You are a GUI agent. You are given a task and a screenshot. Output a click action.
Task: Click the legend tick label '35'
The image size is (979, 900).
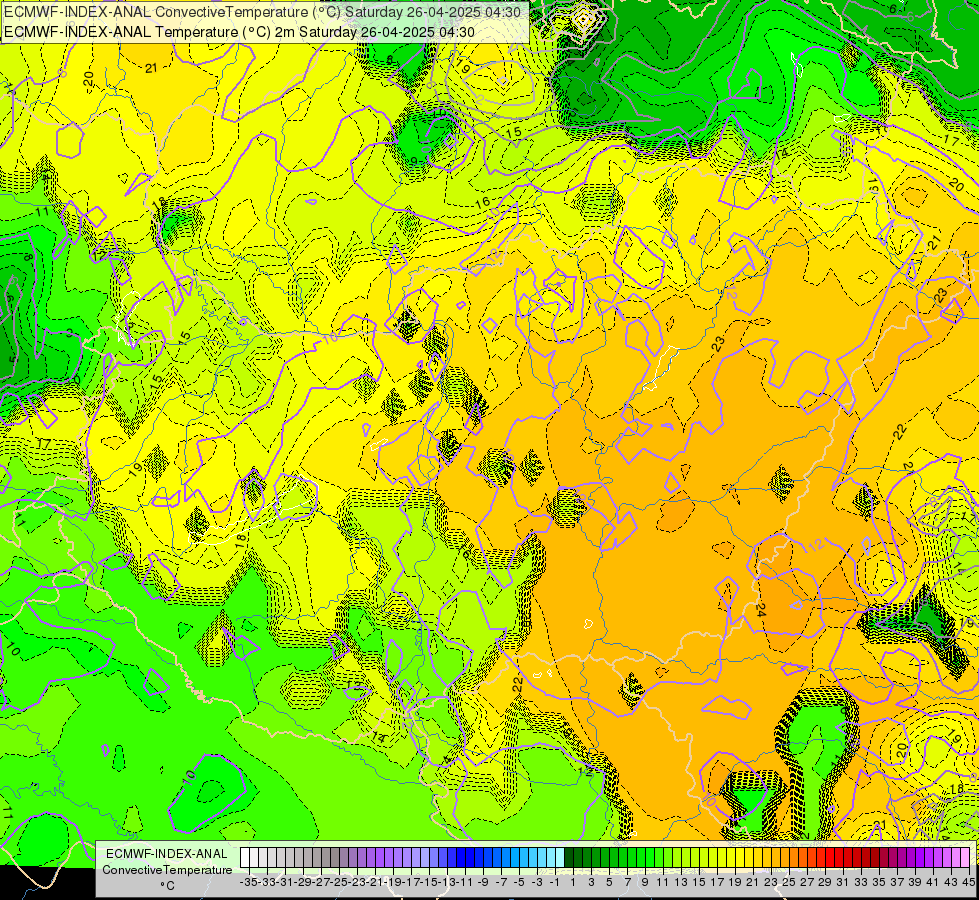click(x=879, y=883)
